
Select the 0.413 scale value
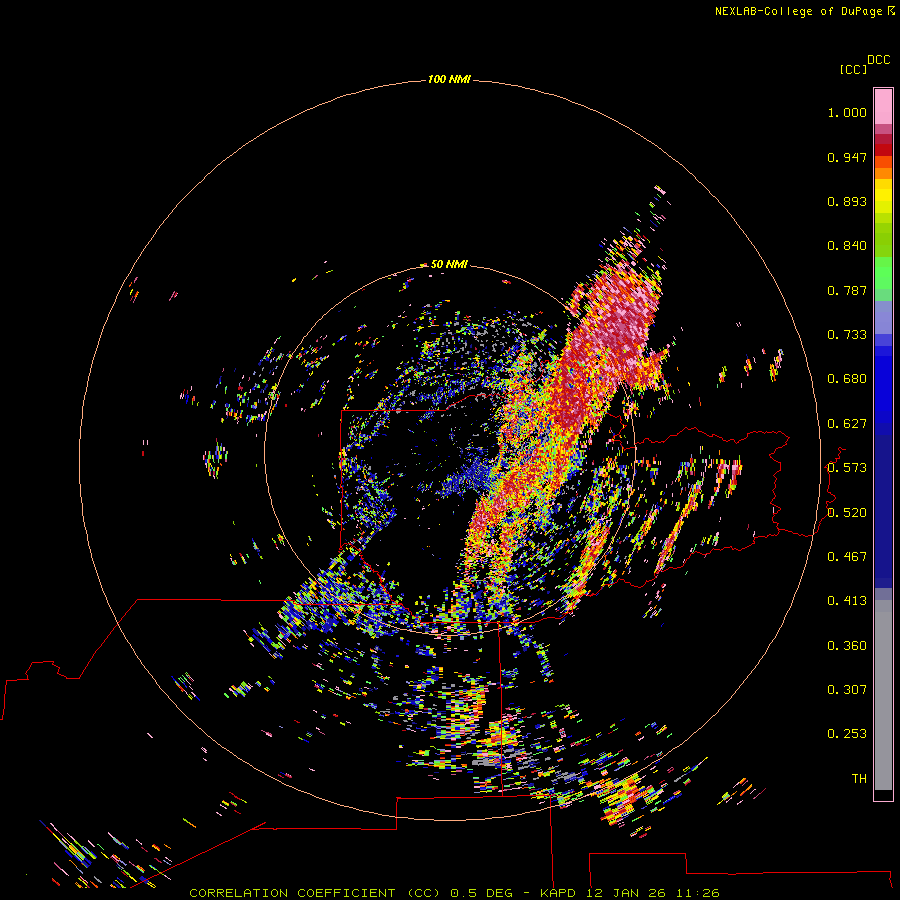pos(847,601)
